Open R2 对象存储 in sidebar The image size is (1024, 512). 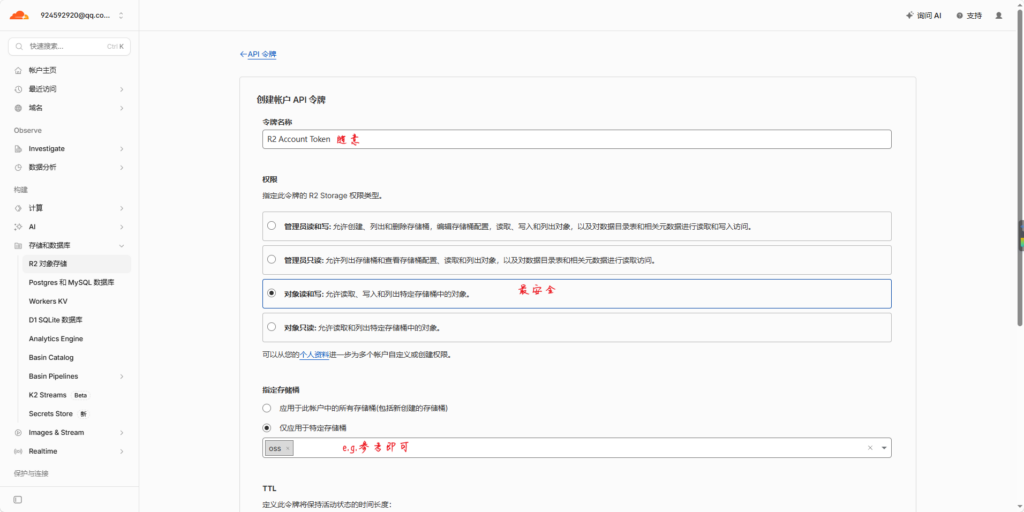pyautogui.click(x=76, y=264)
